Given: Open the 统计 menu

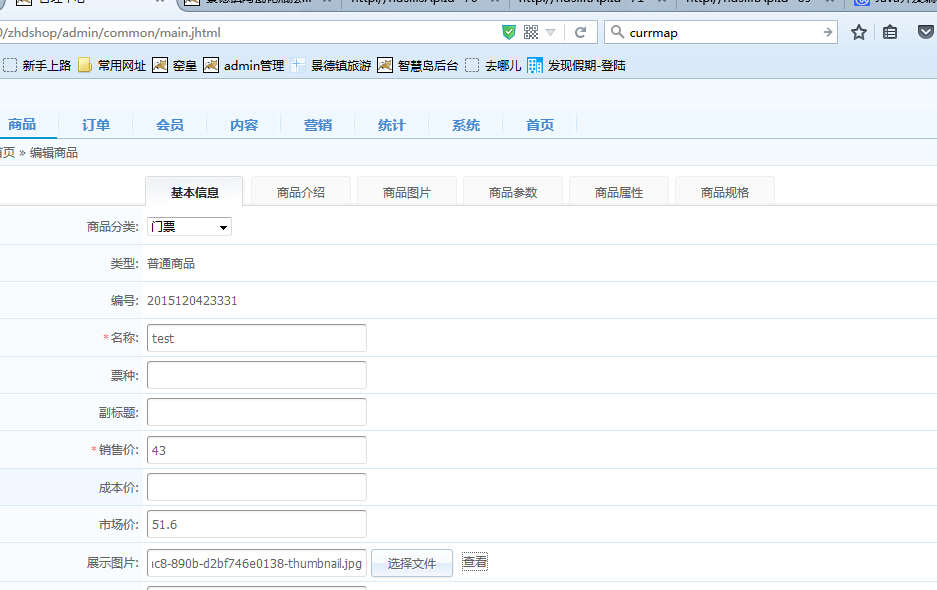Looking at the screenshot, I should point(392,125).
